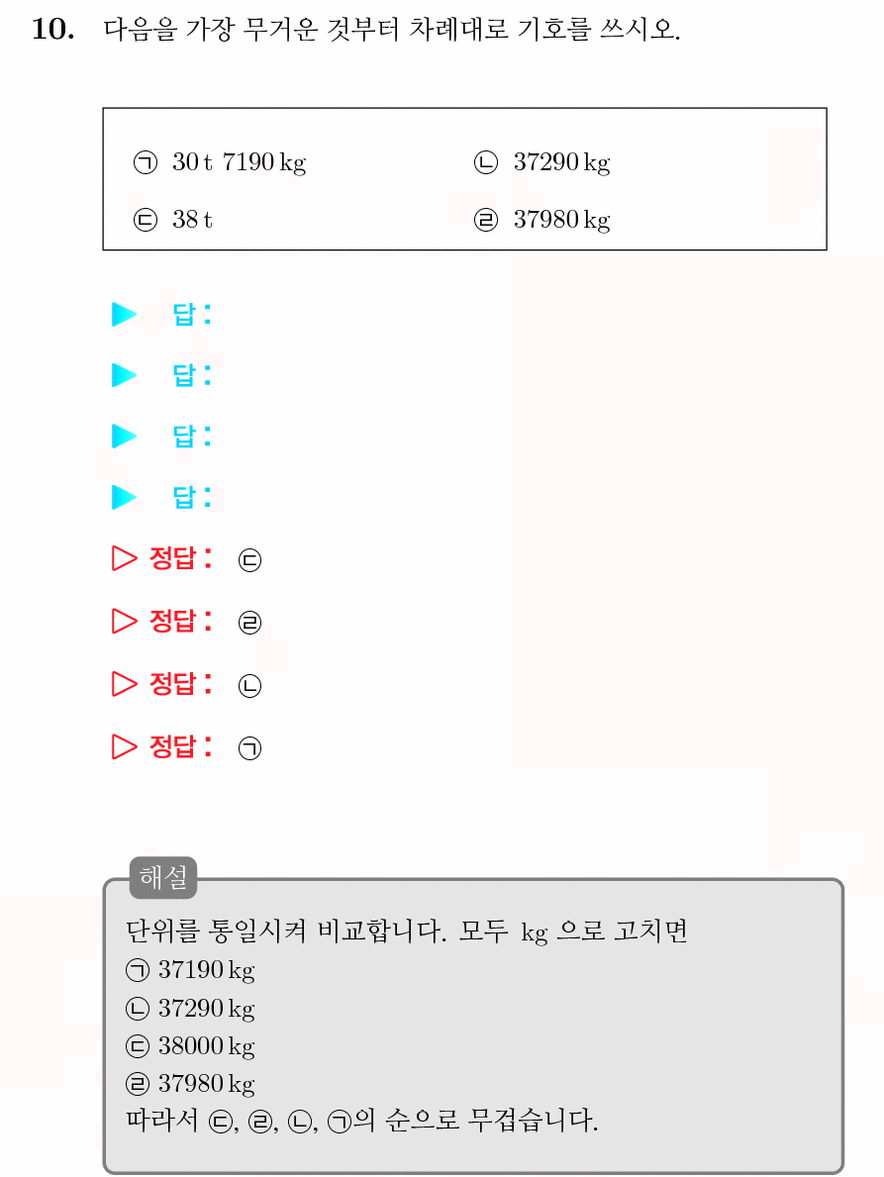Click the second 답: label
Viewport: 884px width, 1177px height.
click(191, 375)
